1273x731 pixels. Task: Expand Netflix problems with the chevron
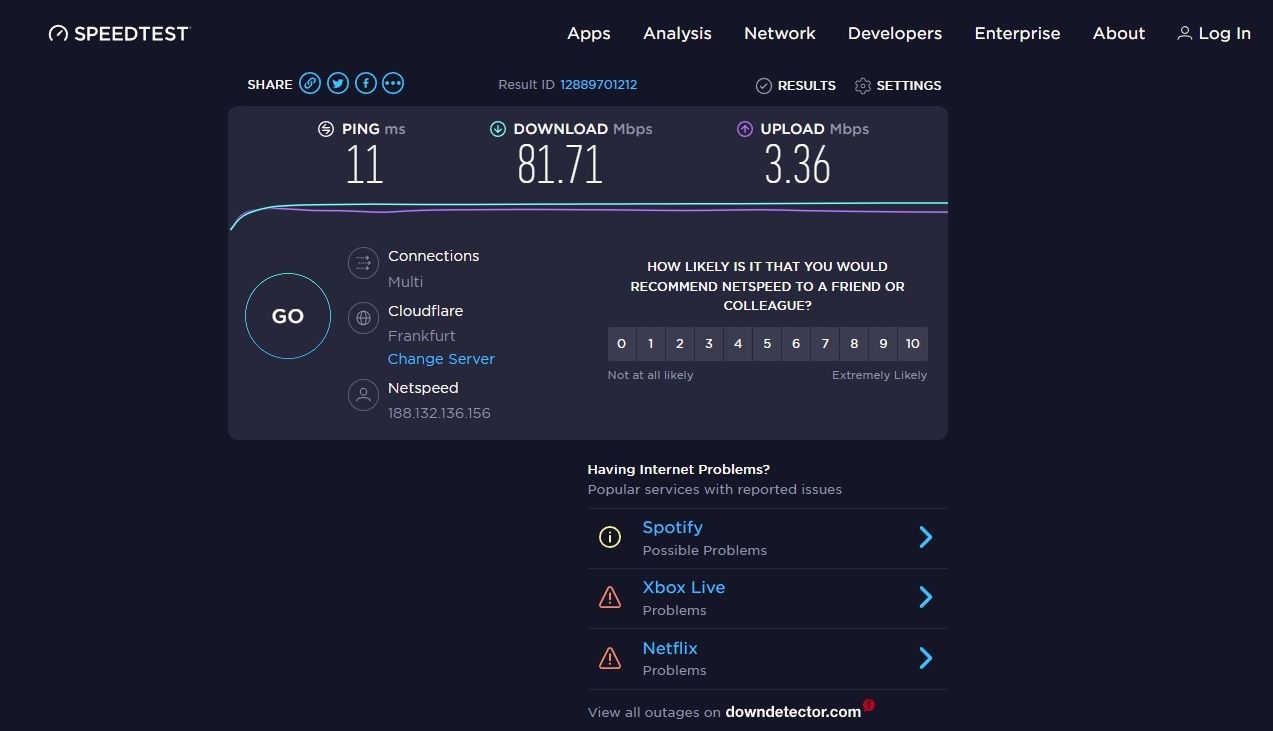pyautogui.click(x=925, y=658)
